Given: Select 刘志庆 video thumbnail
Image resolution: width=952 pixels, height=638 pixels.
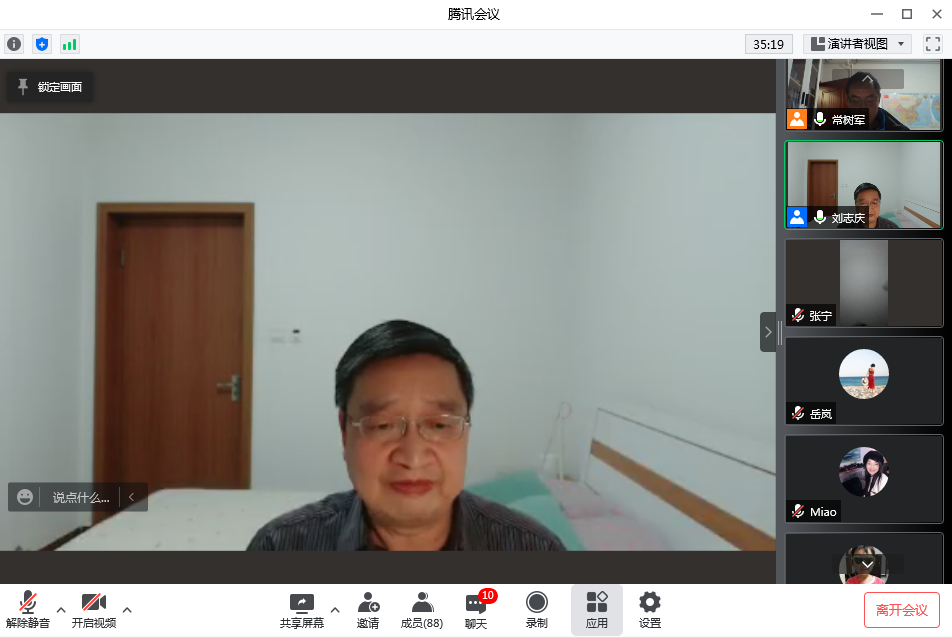Looking at the screenshot, I should (x=864, y=185).
